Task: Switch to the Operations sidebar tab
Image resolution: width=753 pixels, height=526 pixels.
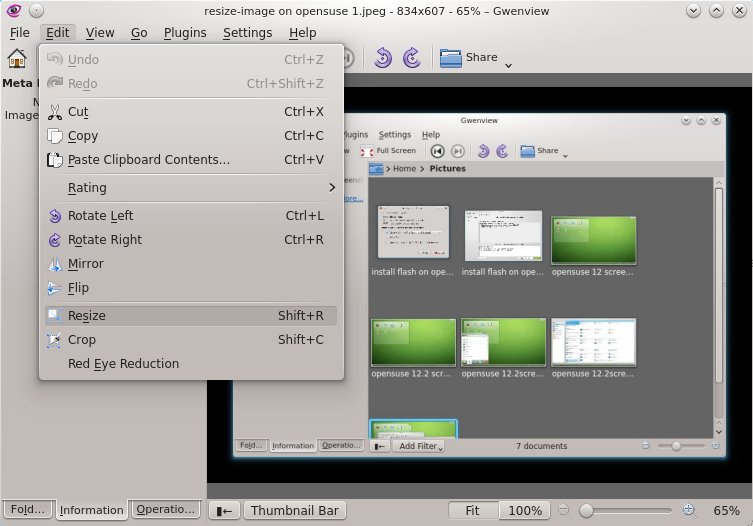Action: point(165,509)
